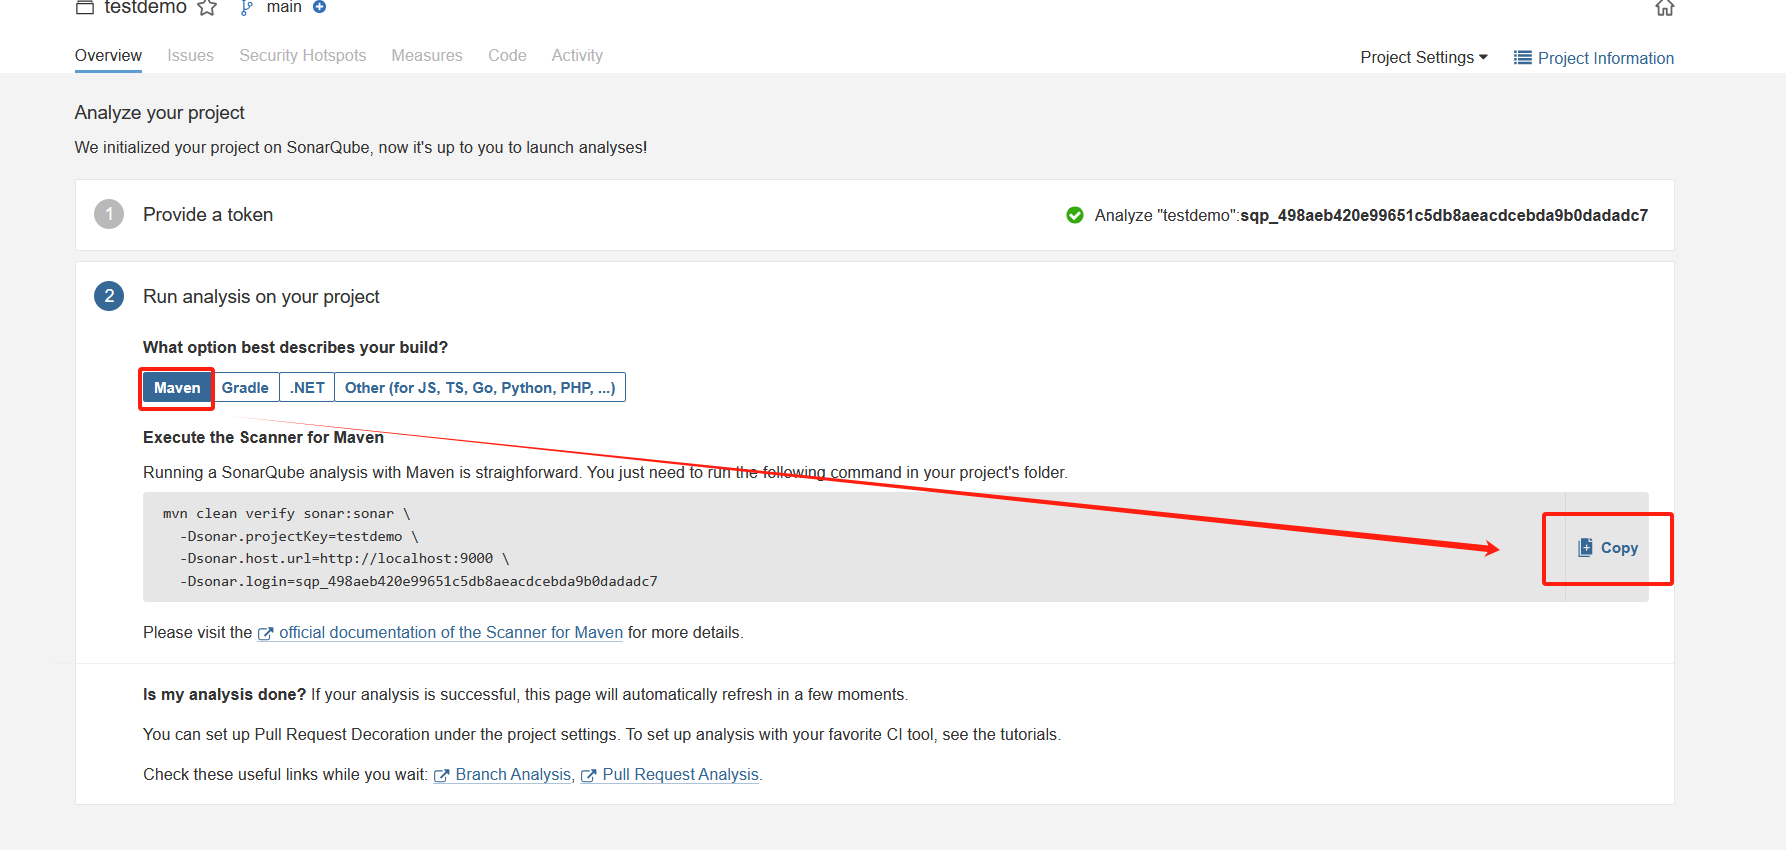Open the project homepage house icon
The image size is (1786, 850).
1664,8
